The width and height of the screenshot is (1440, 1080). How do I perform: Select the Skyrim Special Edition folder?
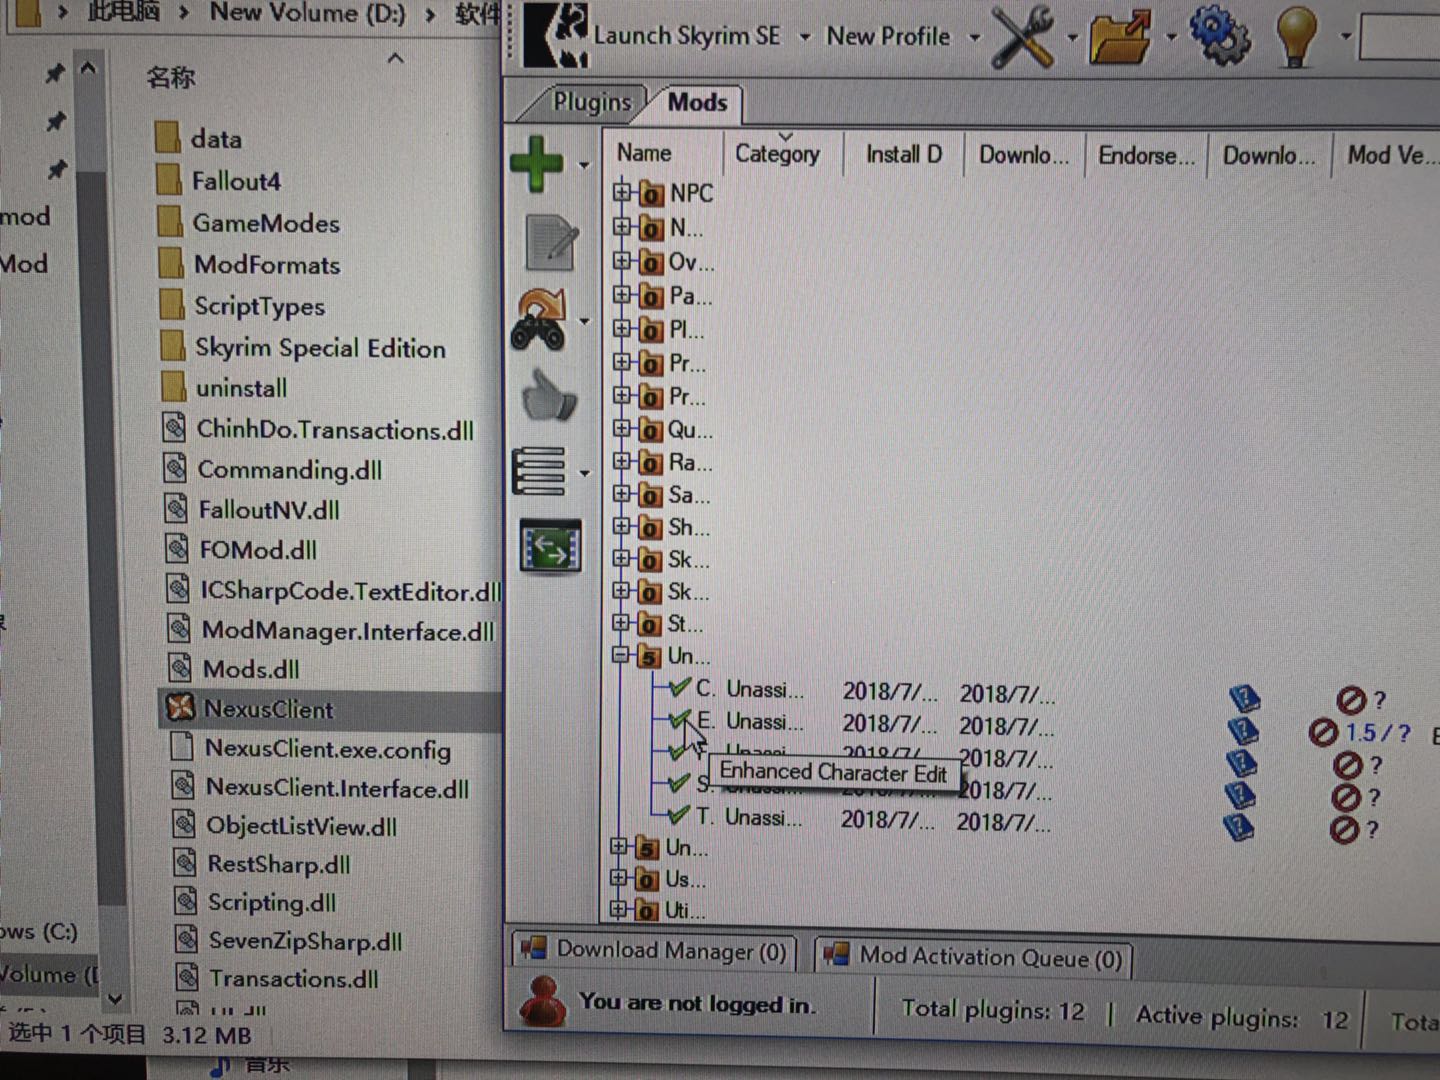click(x=302, y=347)
